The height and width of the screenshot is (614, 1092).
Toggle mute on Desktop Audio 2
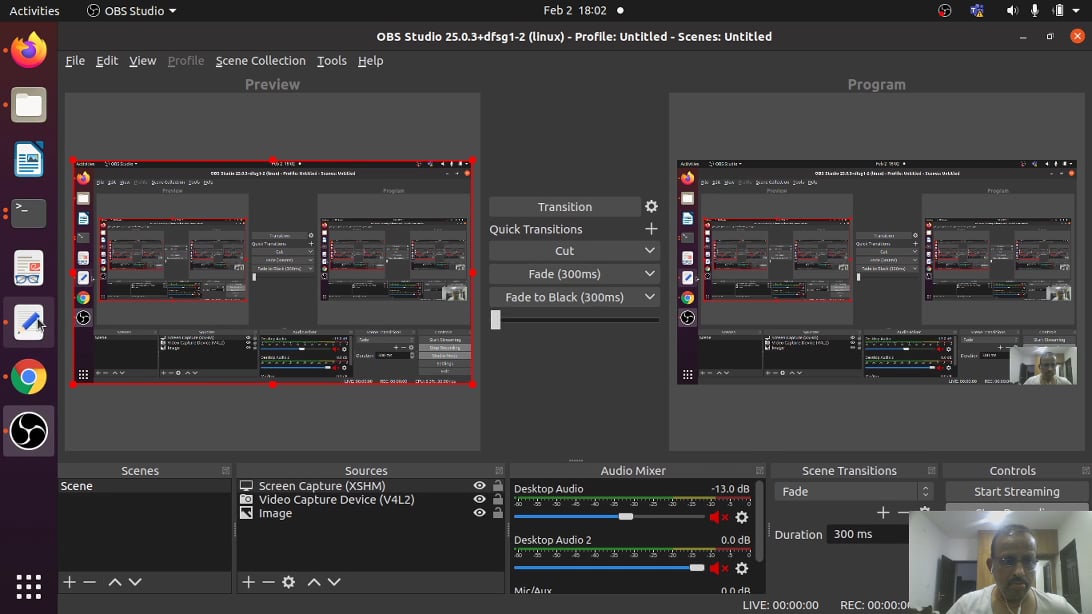click(718, 569)
